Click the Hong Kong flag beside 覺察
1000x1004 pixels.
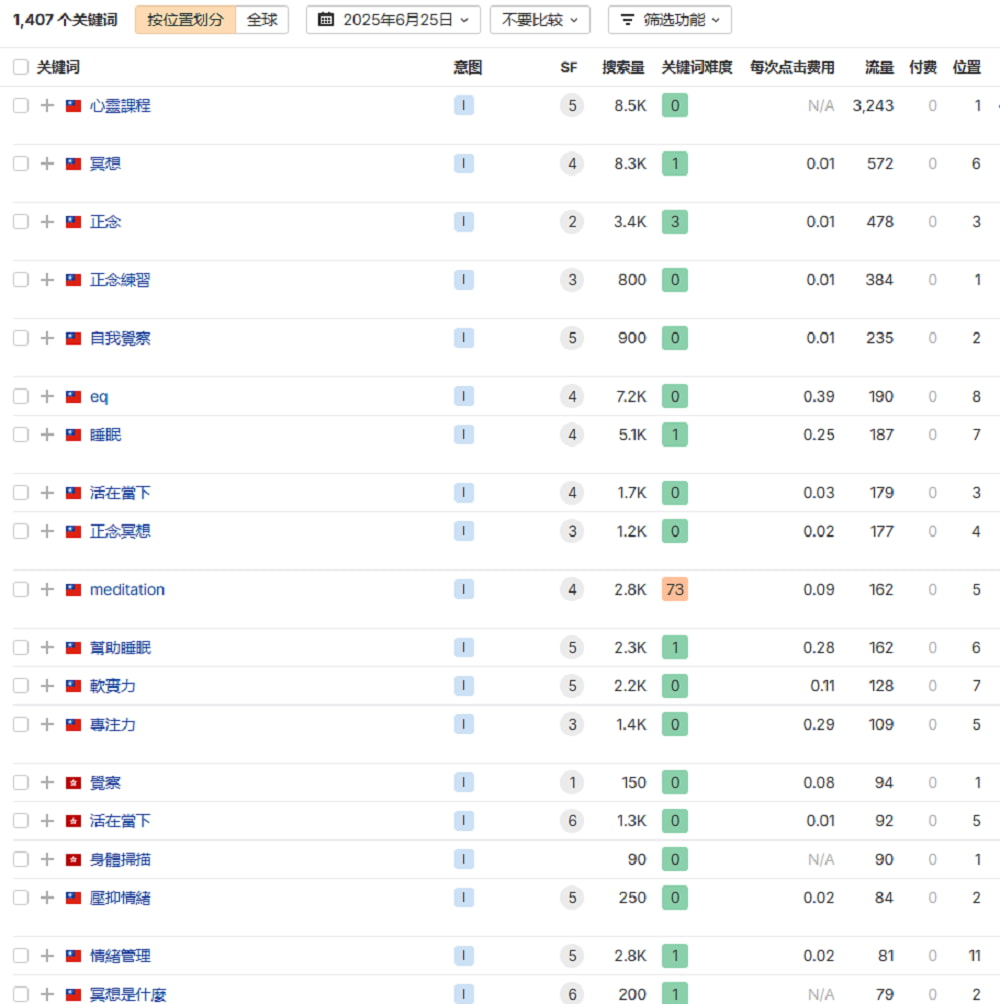(x=74, y=782)
